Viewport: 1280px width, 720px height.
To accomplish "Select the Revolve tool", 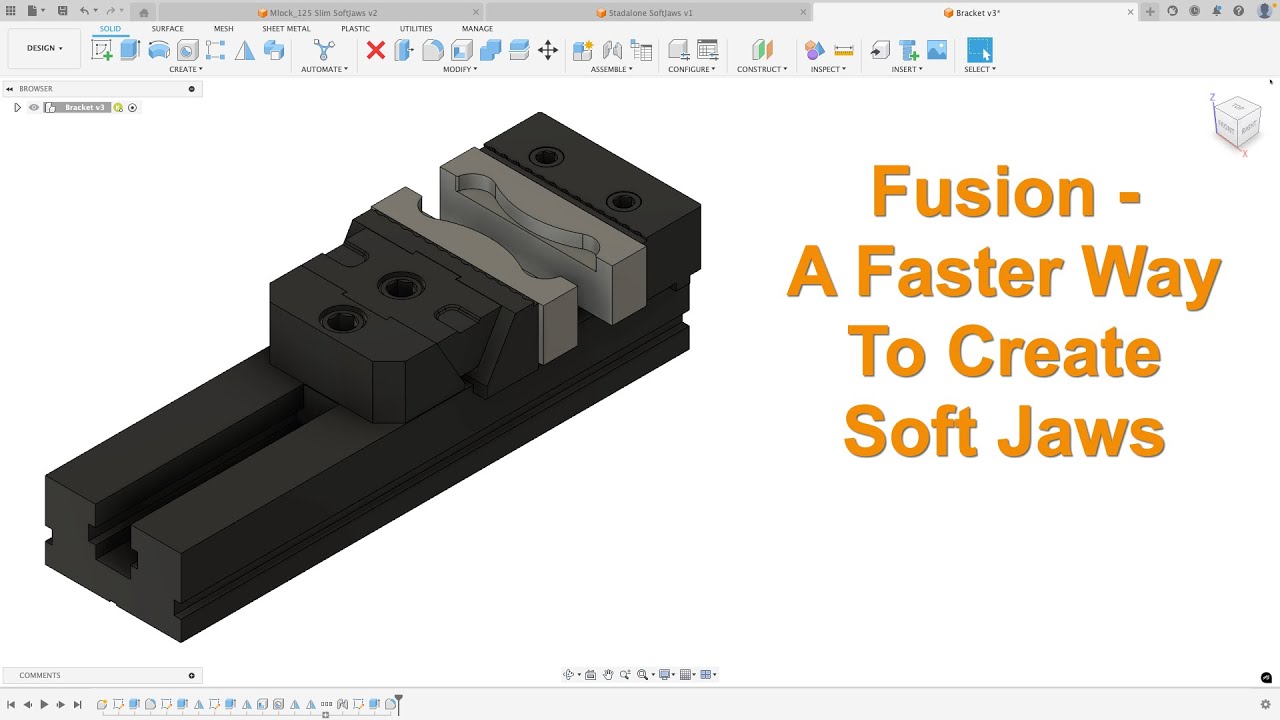I will pos(159,50).
